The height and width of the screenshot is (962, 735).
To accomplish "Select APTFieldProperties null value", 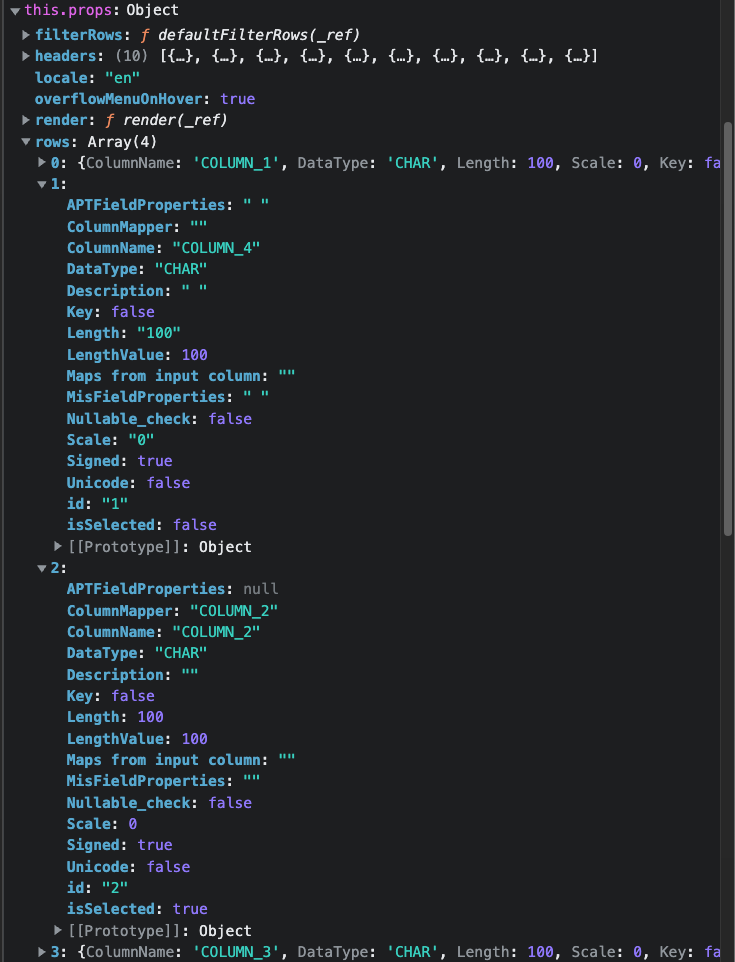I will click(261, 589).
